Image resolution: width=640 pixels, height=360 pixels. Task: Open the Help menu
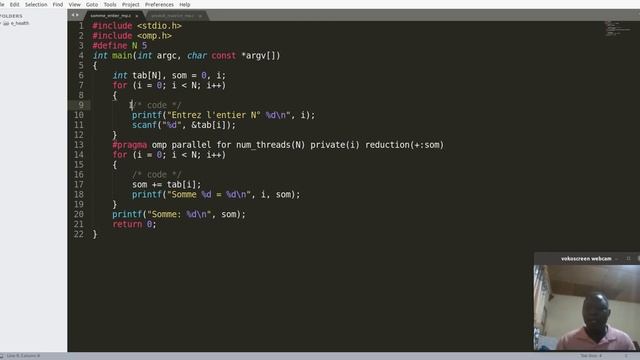point(184,4)
